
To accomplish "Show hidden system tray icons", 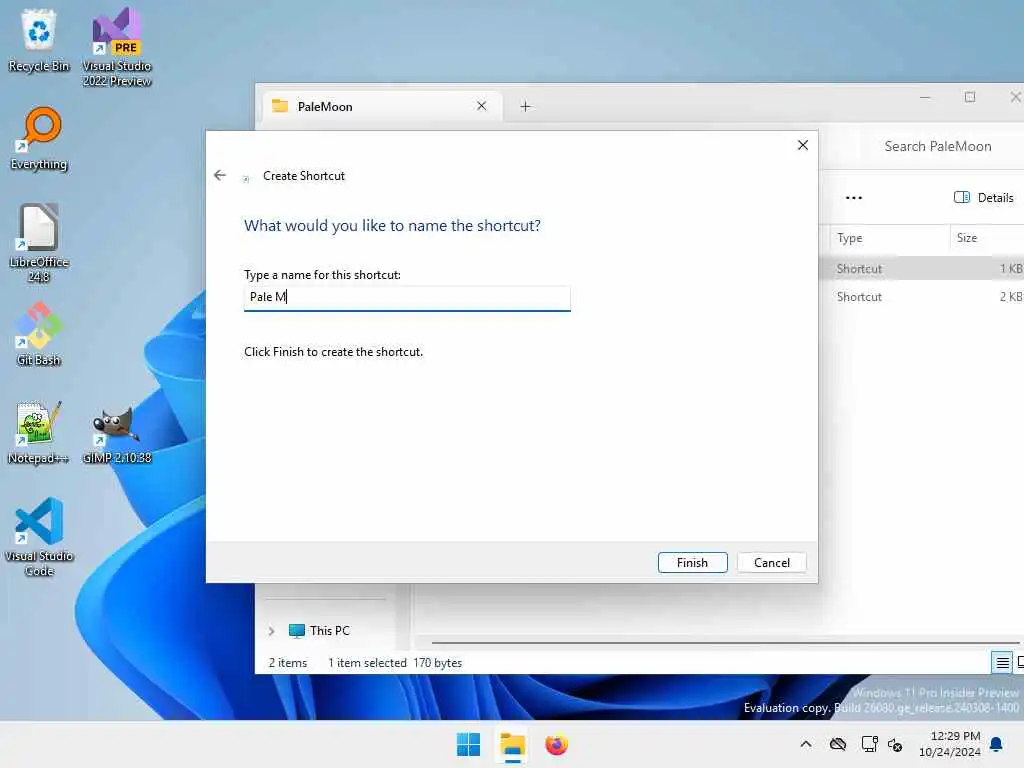I will 806,744.
